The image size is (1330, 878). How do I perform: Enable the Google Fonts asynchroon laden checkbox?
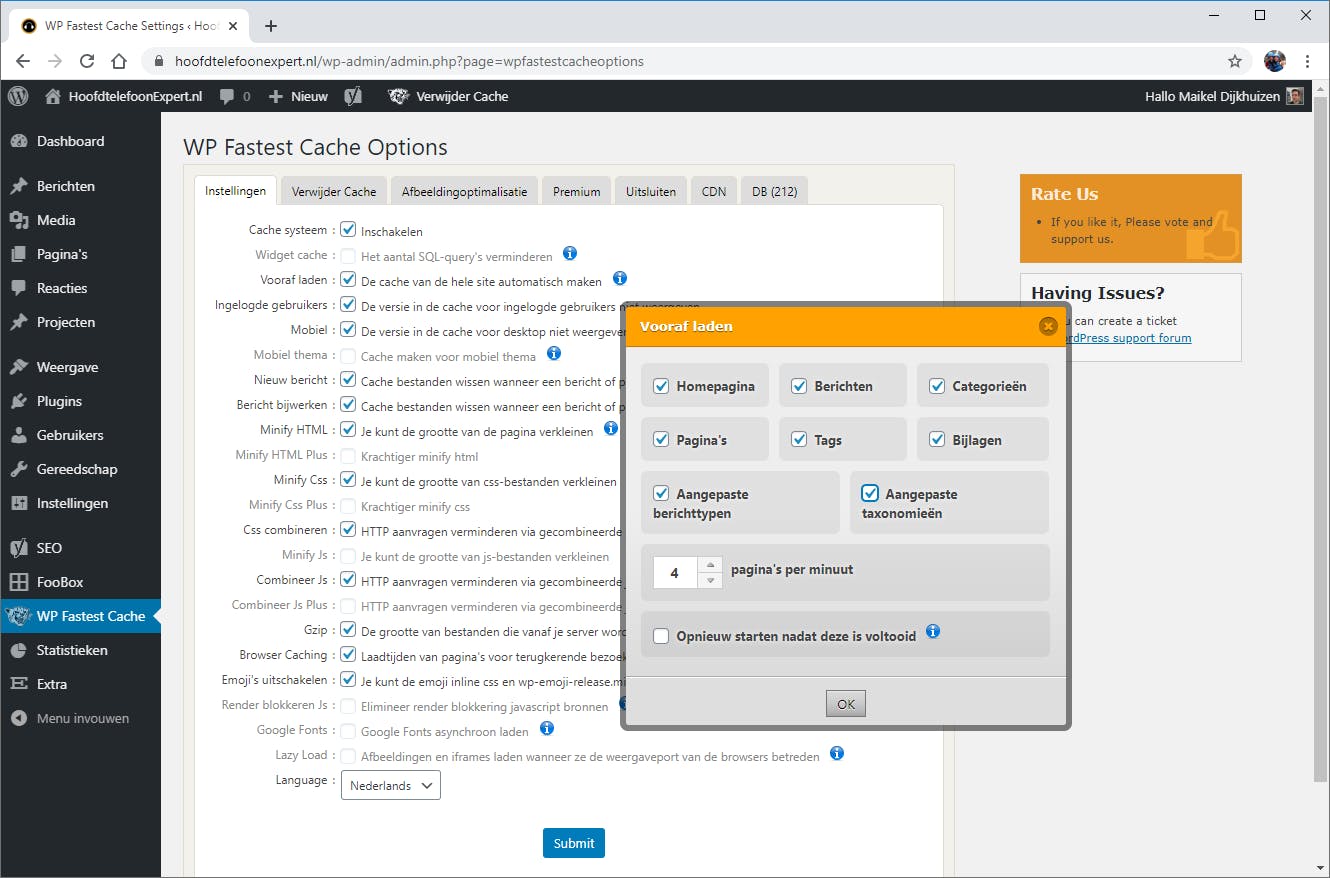click(348, 731)
